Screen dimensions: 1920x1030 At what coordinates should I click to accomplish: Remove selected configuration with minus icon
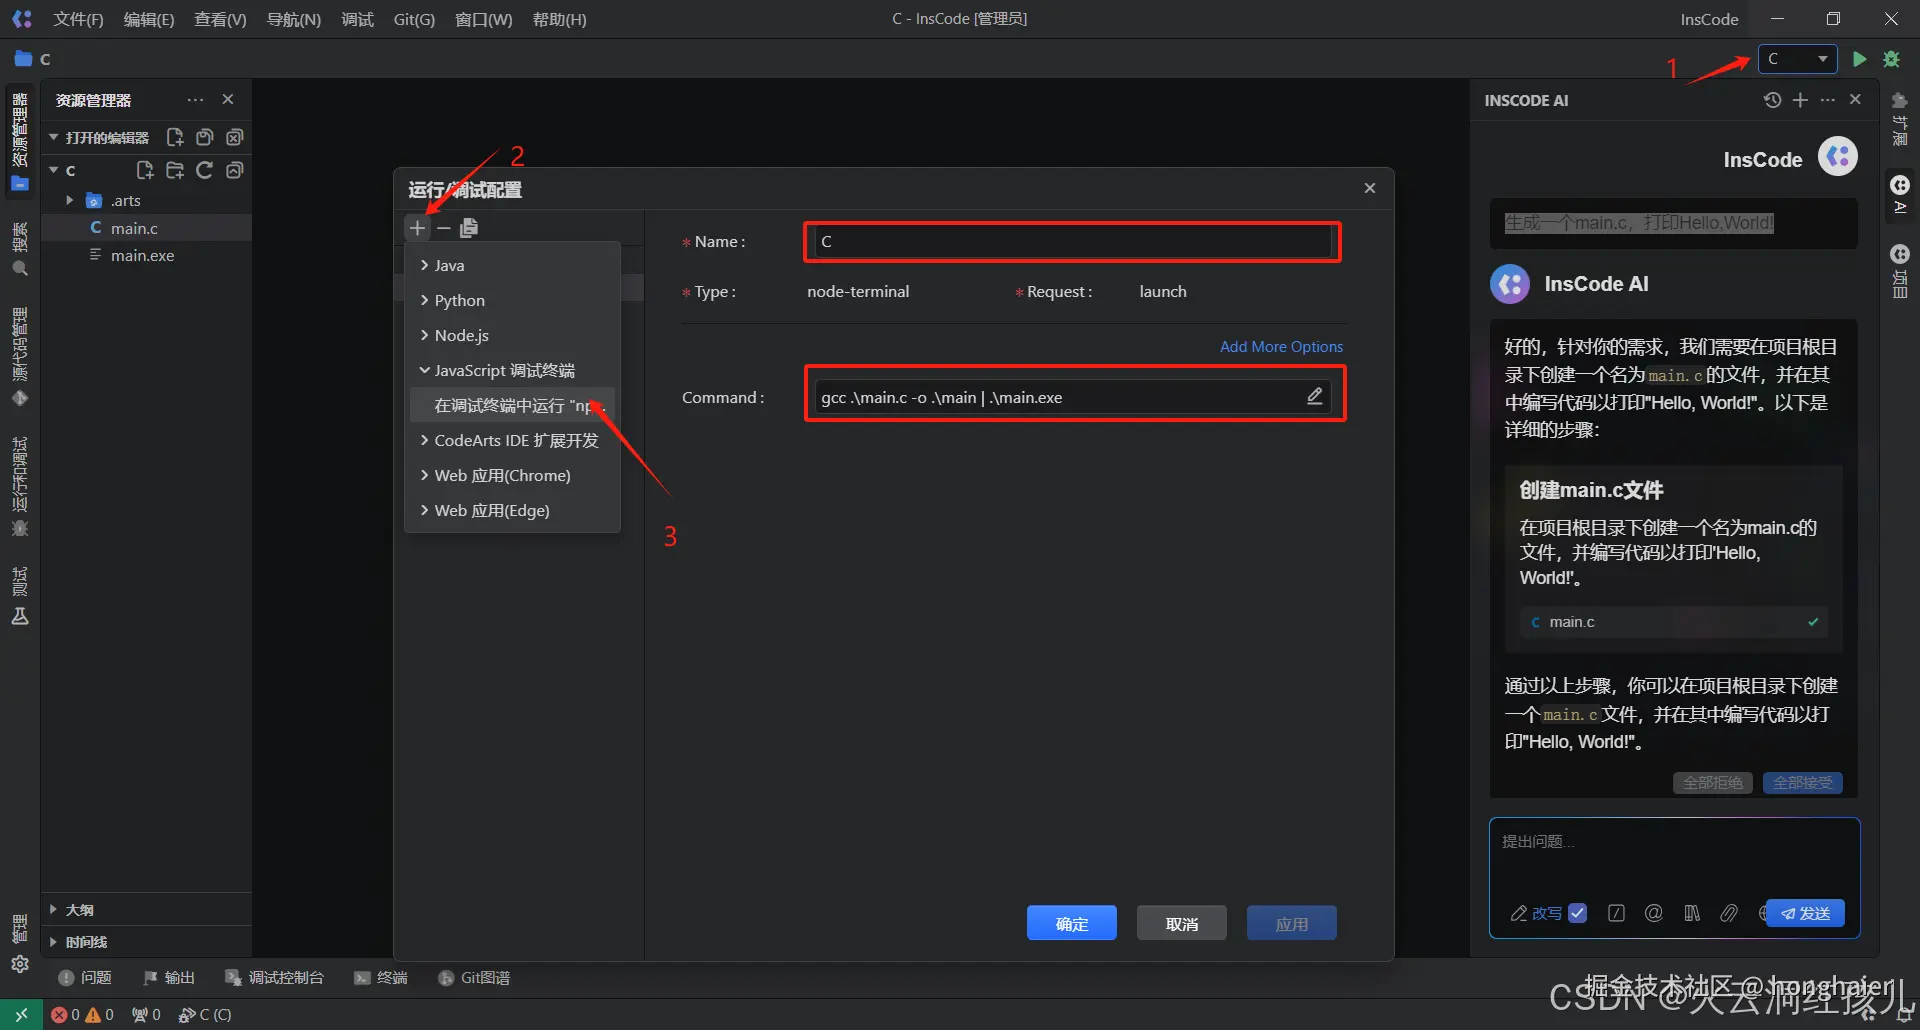coord(444,228)
